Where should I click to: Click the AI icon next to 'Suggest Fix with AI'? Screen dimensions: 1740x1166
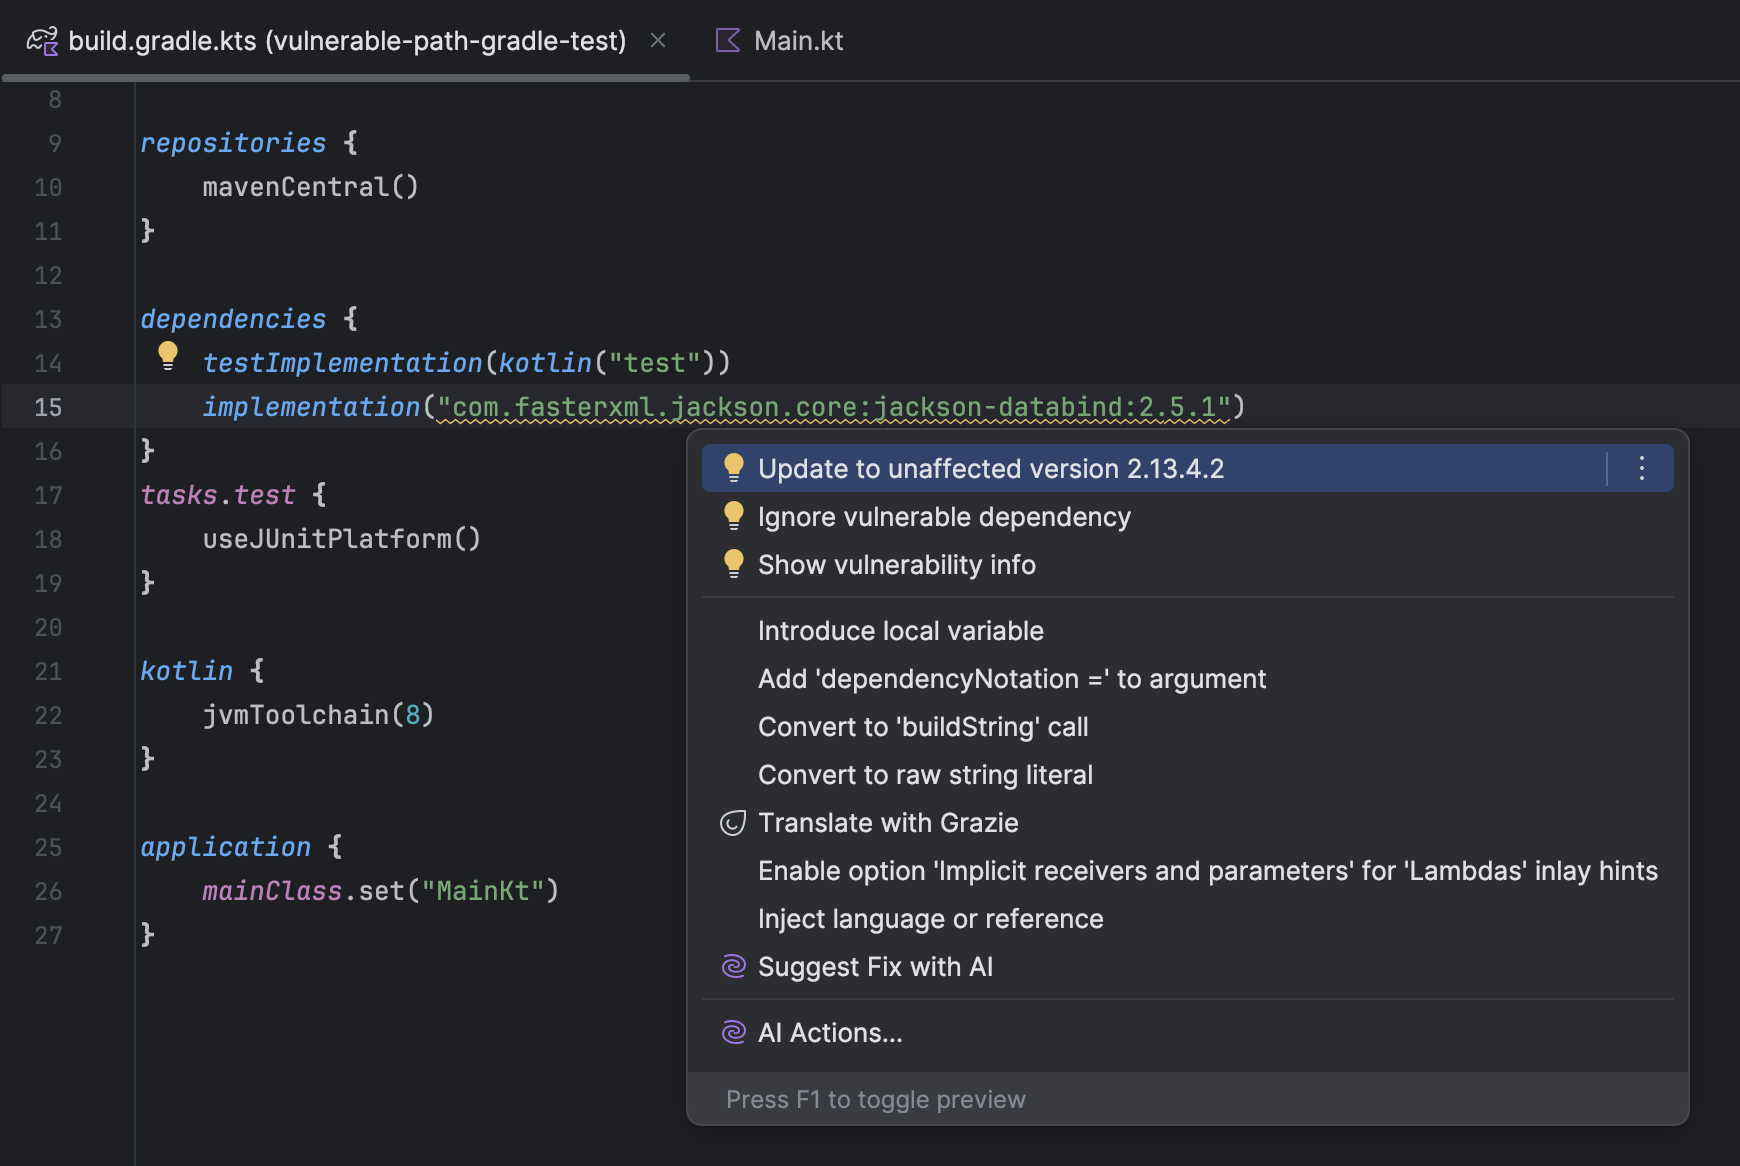(x=733, y=966)
